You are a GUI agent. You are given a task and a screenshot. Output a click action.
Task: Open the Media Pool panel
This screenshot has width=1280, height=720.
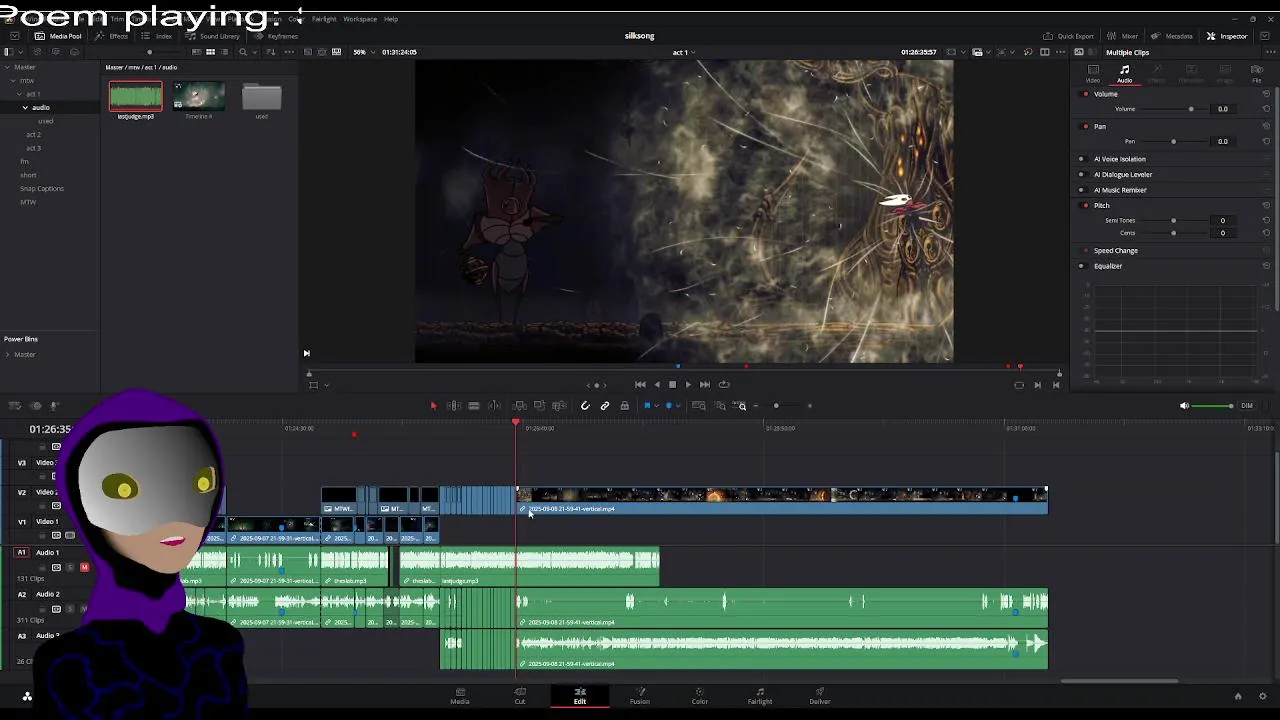click(58, 36)
